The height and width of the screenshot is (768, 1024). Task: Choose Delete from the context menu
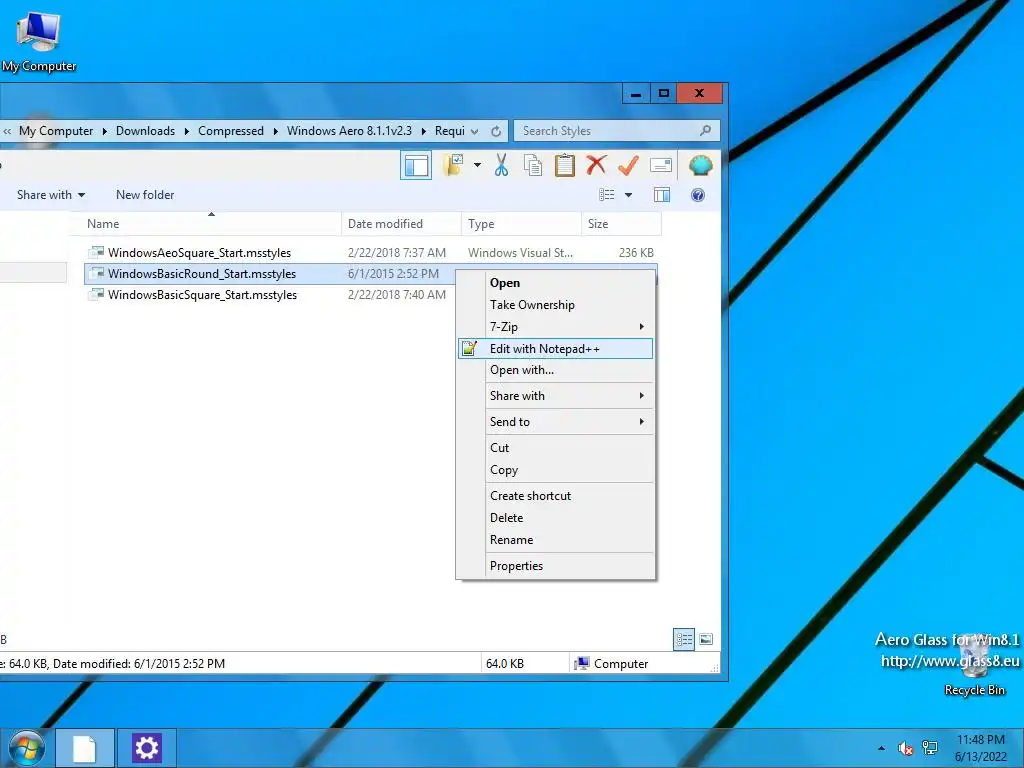(556, 518)
